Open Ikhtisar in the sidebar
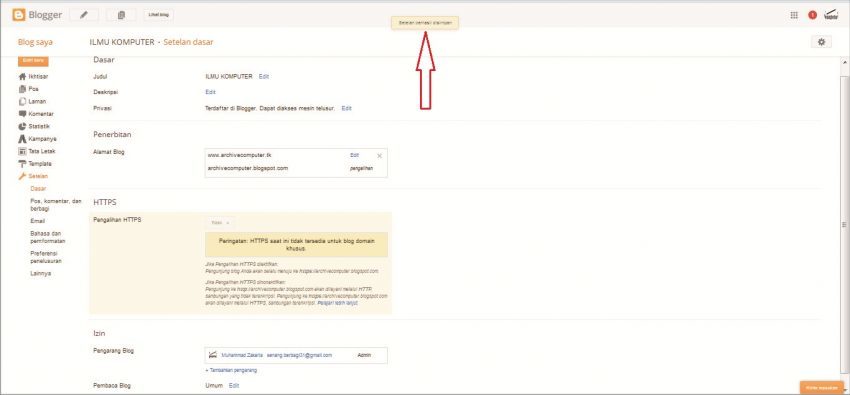 [x=38, y=76]
